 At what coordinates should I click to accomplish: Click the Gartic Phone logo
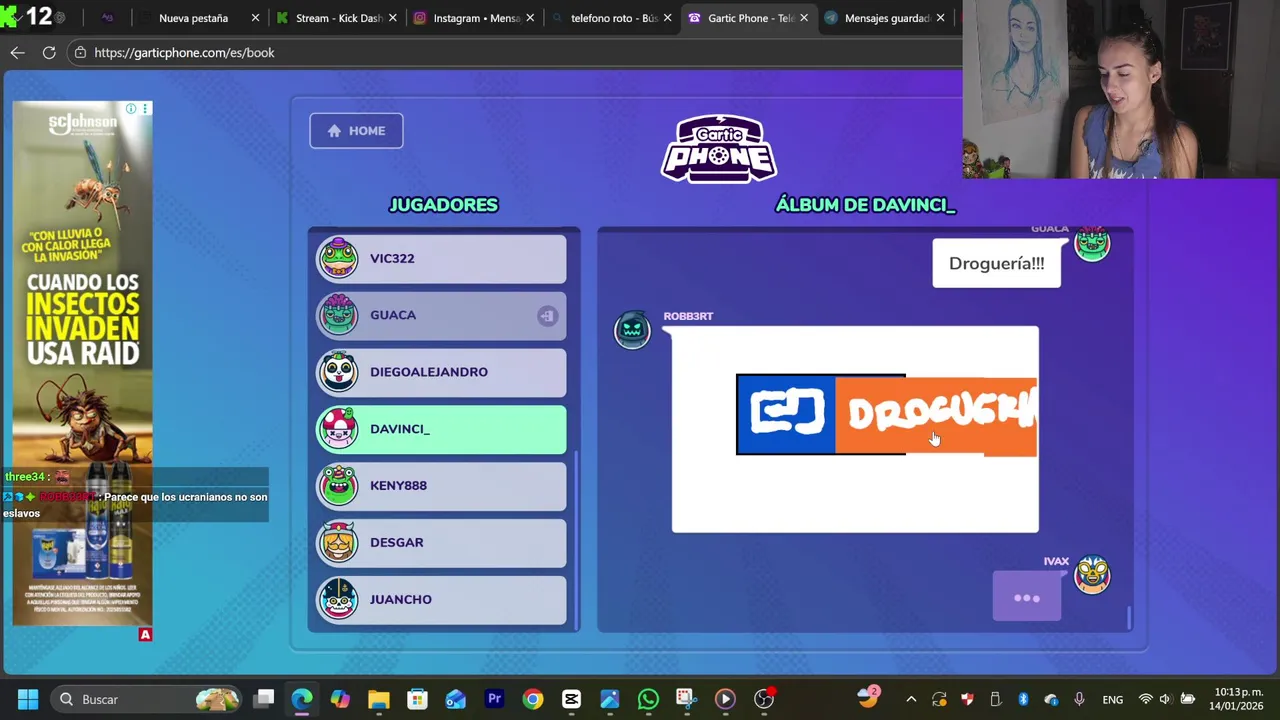tap(718, 149)
